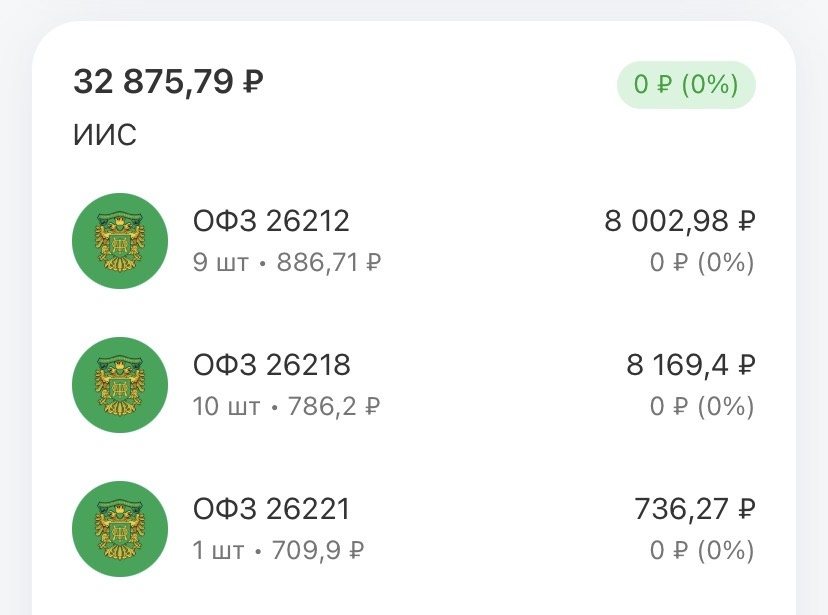
Task: Click the 0 ₽ (0%) change under 8 169,4 ₽
Action: [701, 407]
